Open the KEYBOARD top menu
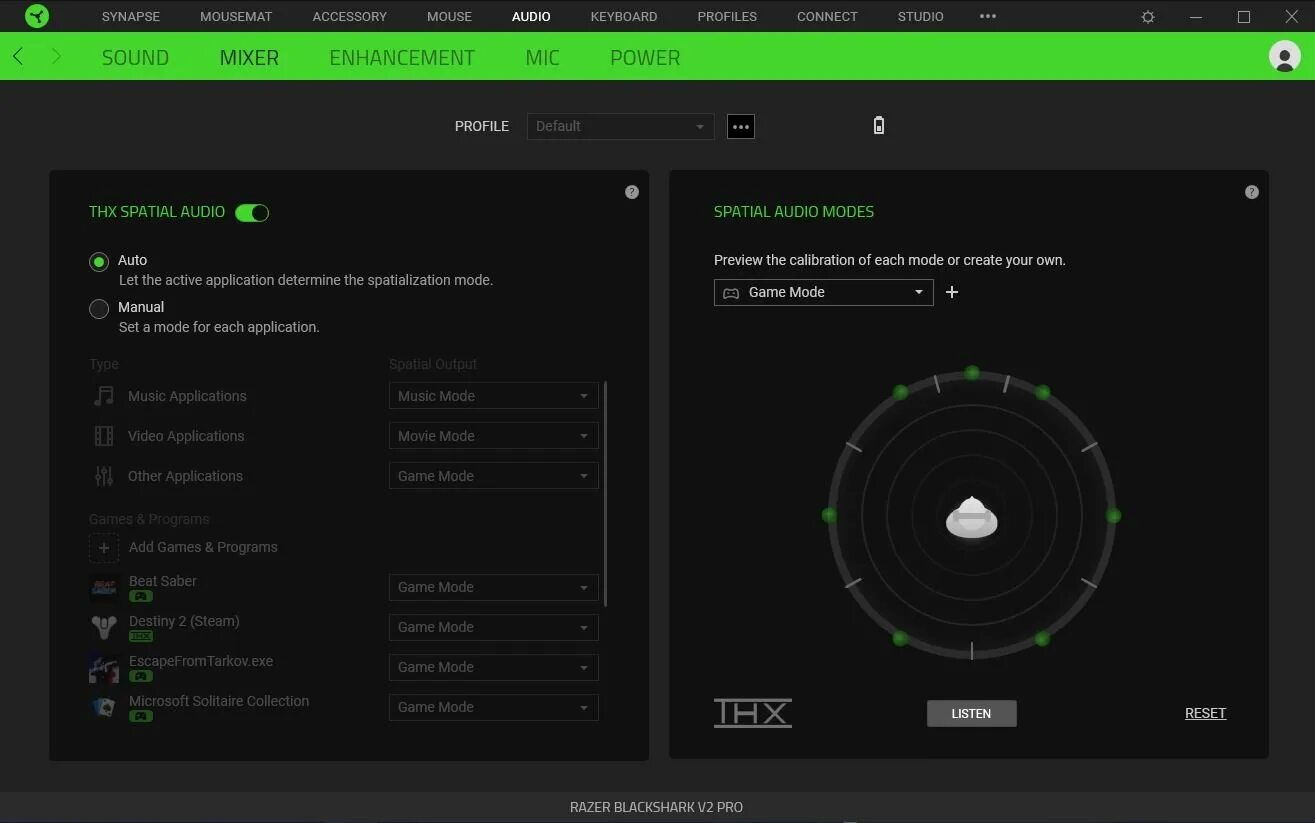The height and width of the screenshot is (823, 1315). coord(624,16)
